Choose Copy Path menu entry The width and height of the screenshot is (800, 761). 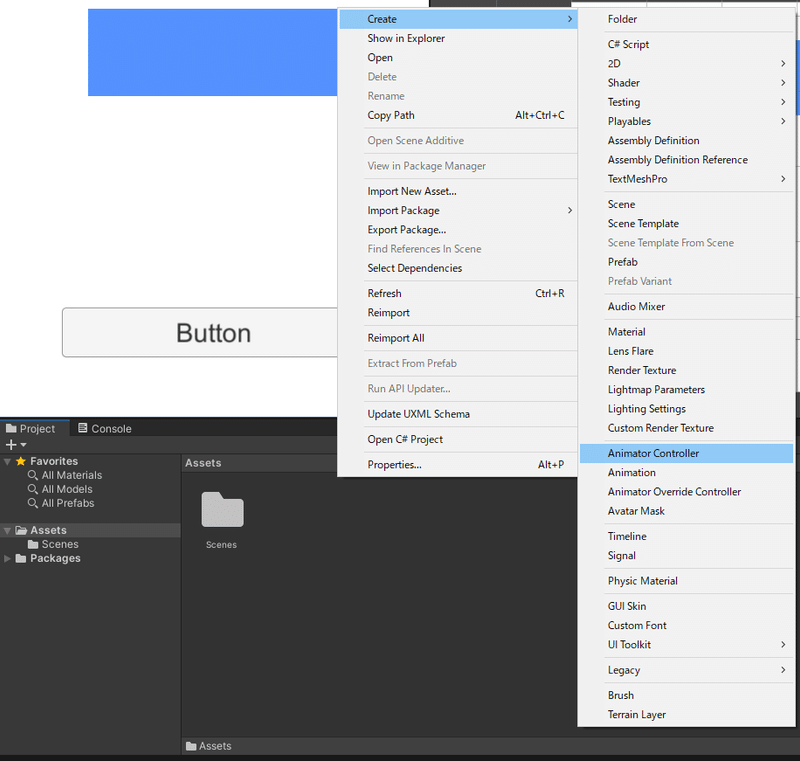click(x=458, y=115)
